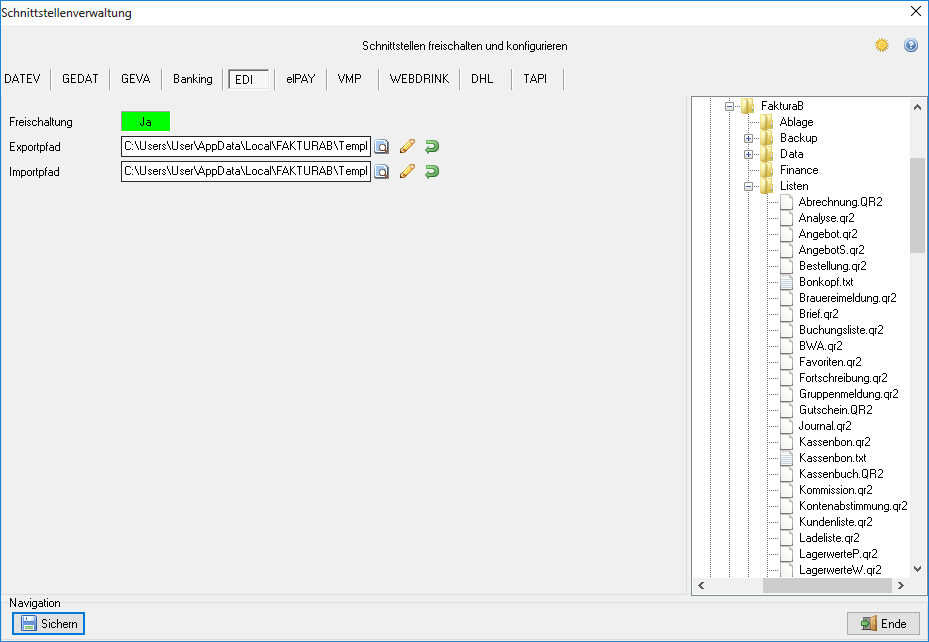
Task: Open the Banking tab
Action: click(193, 79)
